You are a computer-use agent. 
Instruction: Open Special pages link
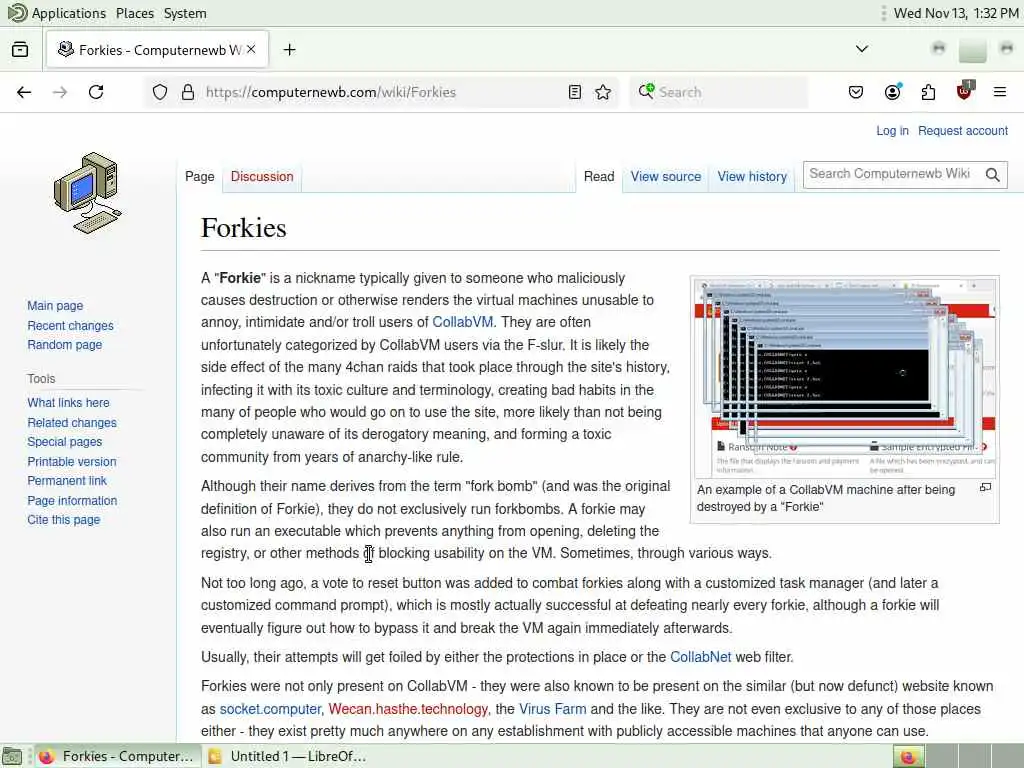click(x=64, y=441)
